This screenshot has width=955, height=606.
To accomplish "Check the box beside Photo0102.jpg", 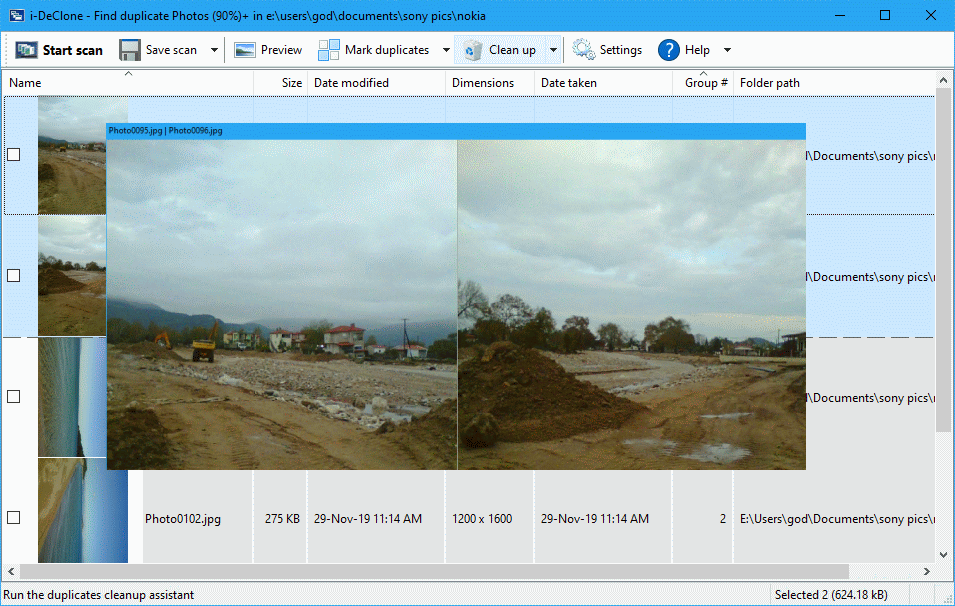I will [14, 518].
